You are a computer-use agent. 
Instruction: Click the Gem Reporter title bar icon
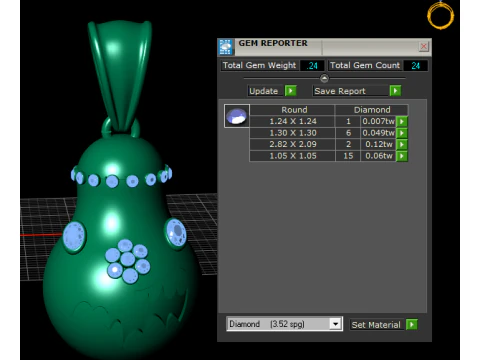coord(226,47)
